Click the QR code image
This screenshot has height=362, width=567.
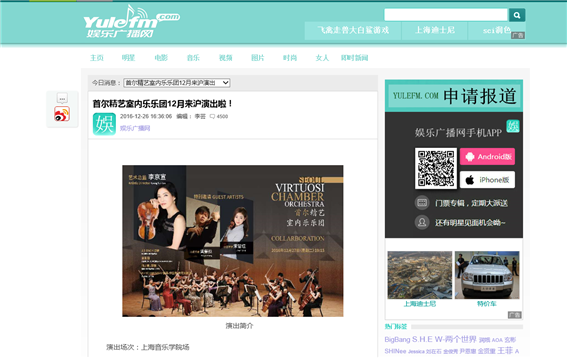click(436, 168)
